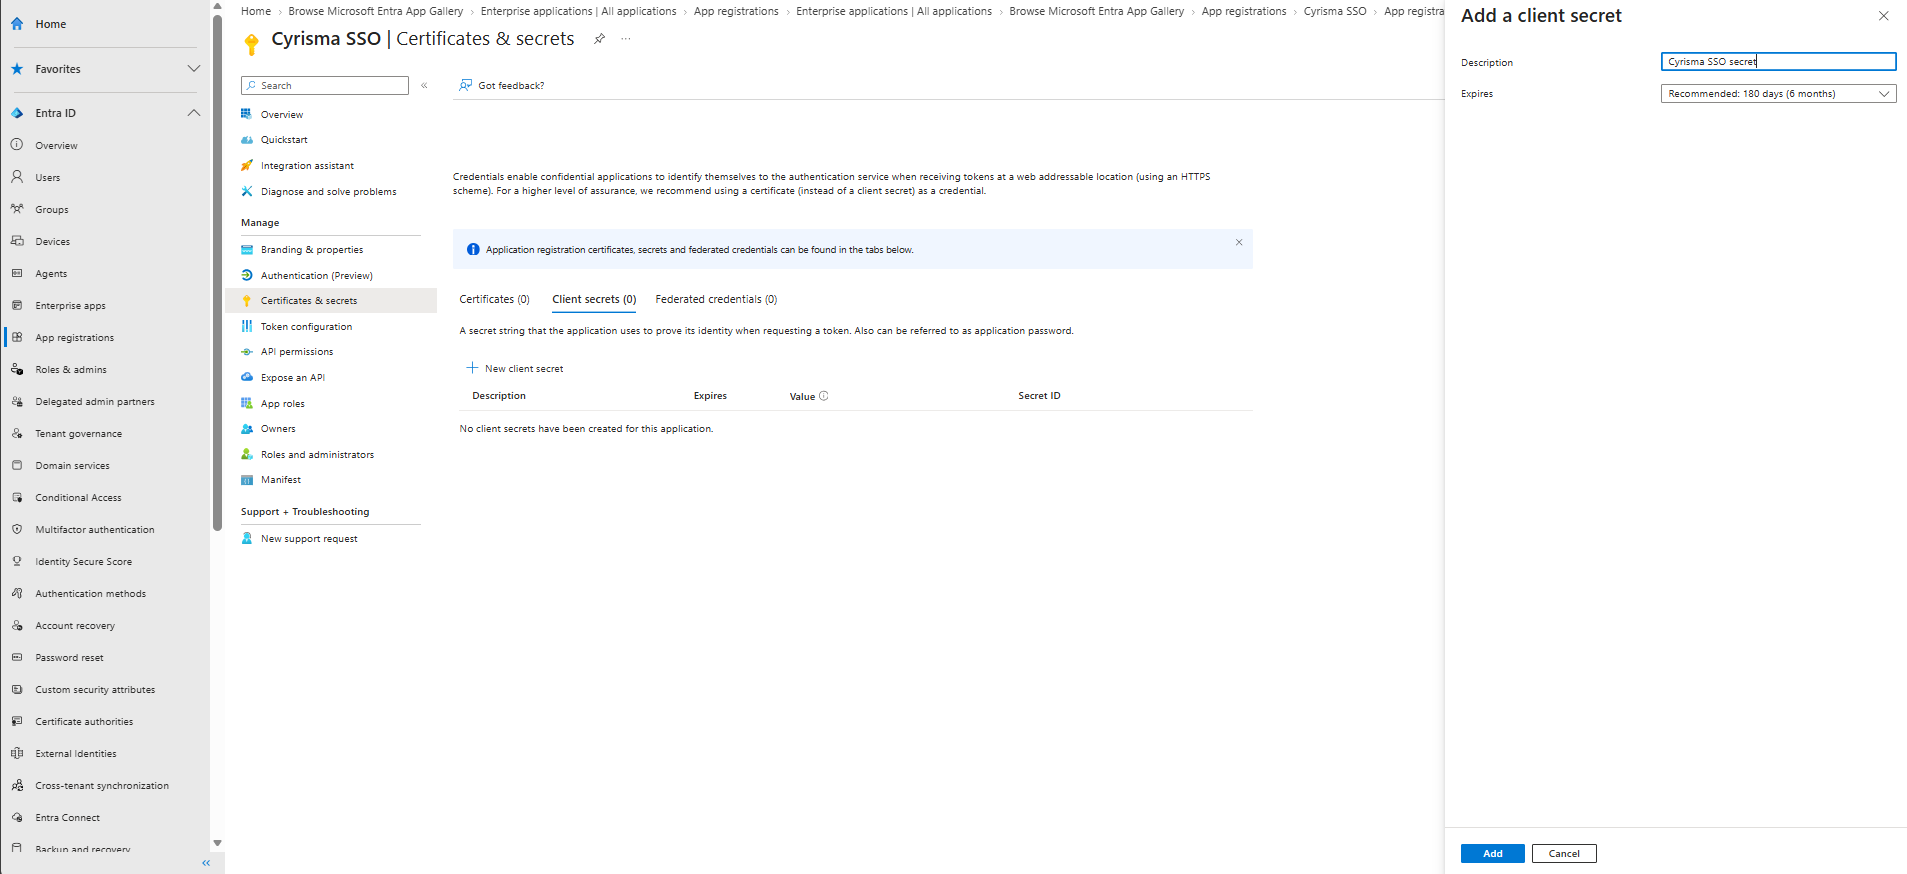This screenshot has height=874, width=1907.
Task: Close the Add a client secret panel
Action: (1883, 16)
